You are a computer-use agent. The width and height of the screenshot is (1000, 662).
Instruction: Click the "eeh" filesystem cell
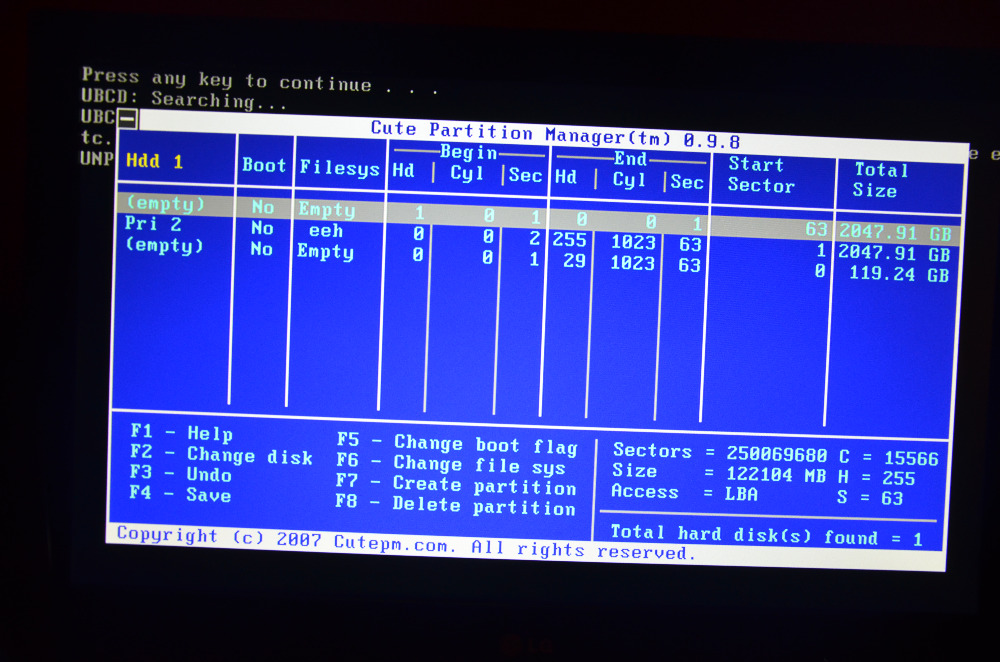click(326, 230)
